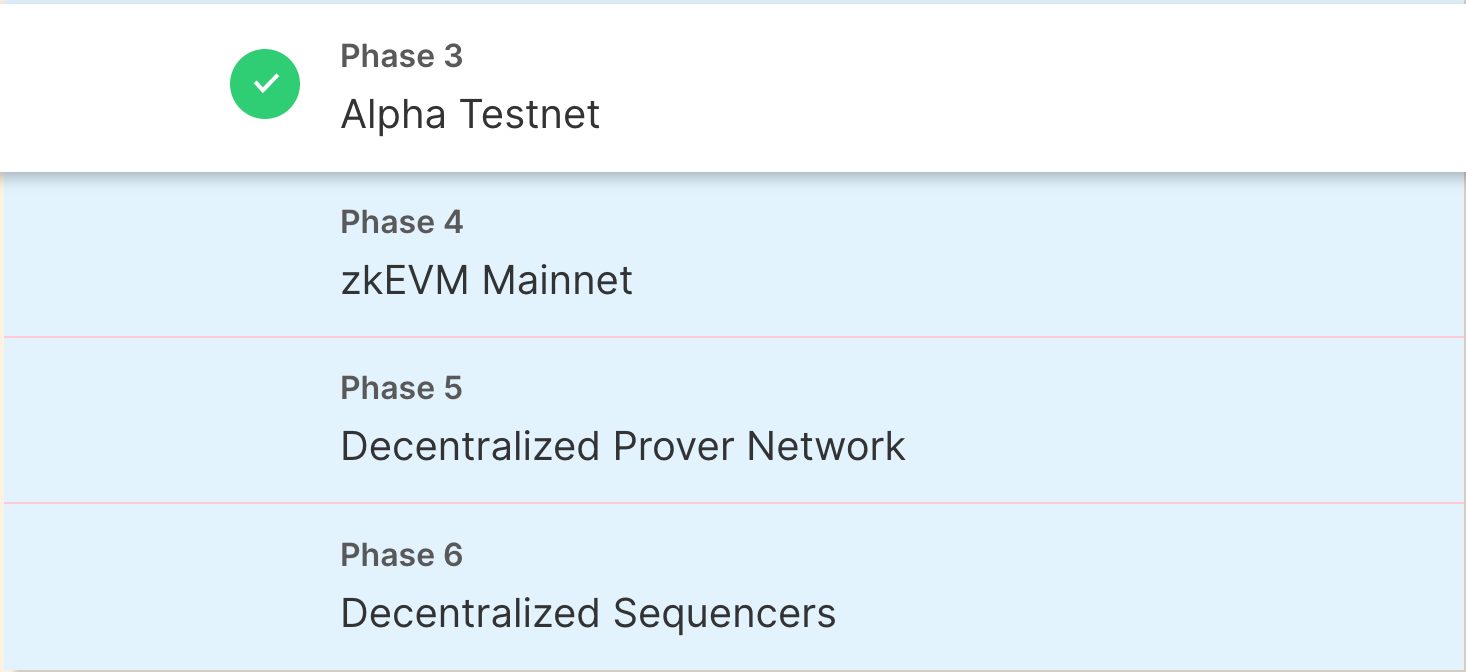Select the Phase 3 label
The width and height of the screenshot is (1466, 672).
click(x=401, y=56)
